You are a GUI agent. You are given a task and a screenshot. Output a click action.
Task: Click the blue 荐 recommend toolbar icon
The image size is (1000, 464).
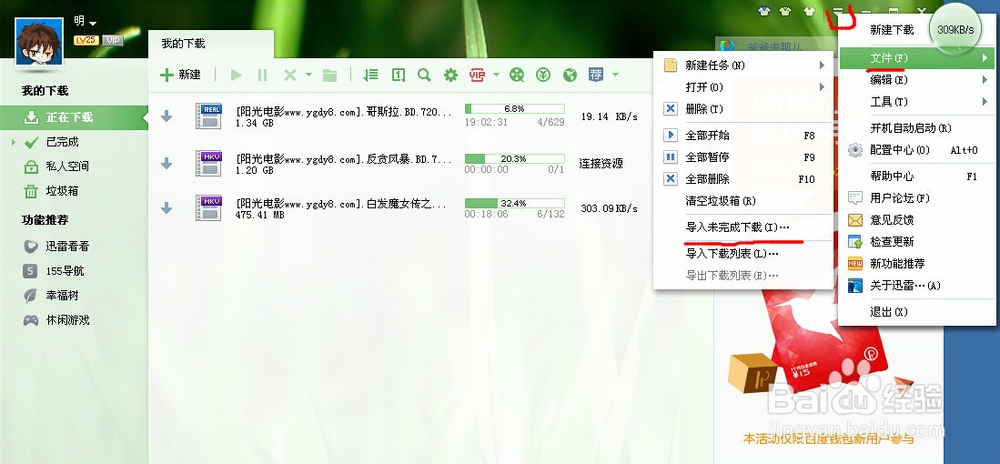click(x=596, y=75)
